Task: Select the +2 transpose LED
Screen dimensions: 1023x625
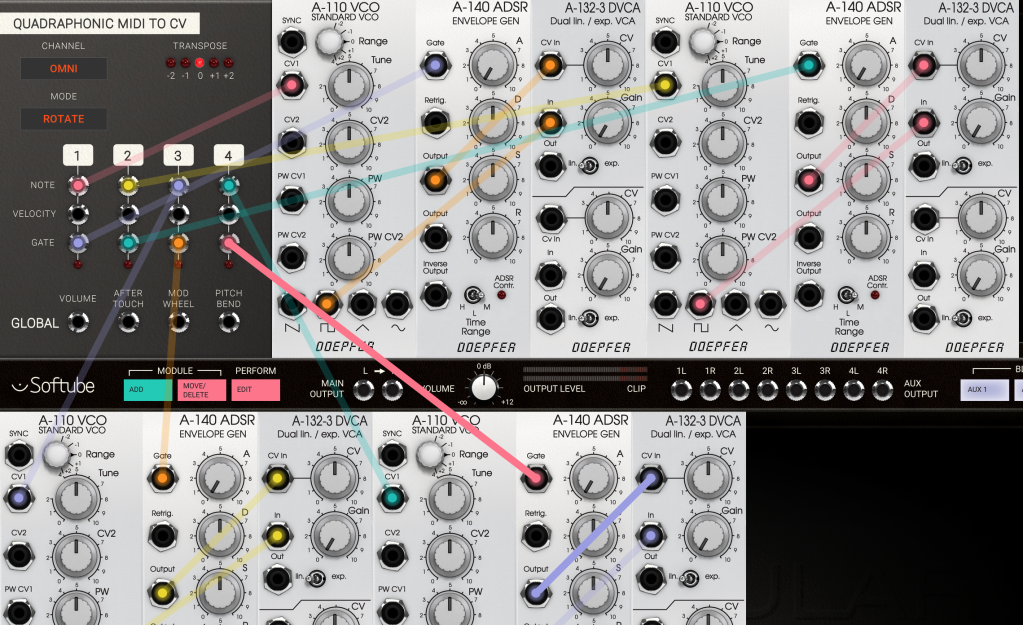Action: click(229, 62)
